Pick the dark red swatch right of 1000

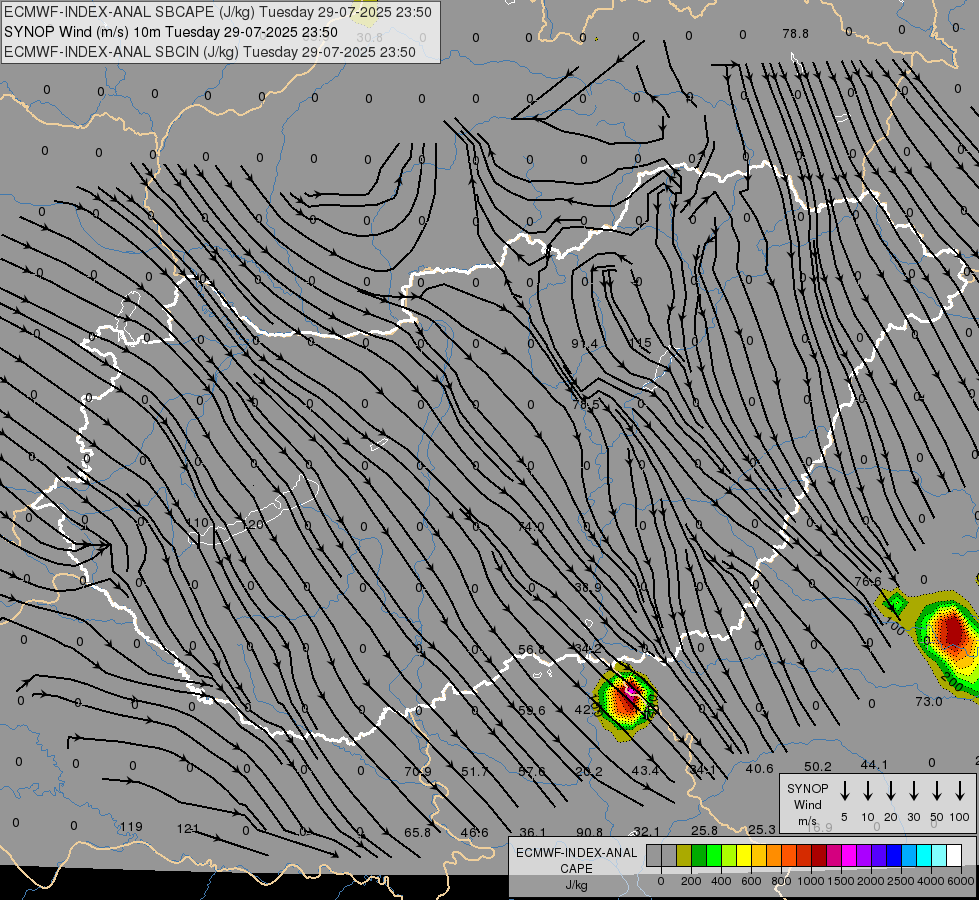pos(818,855)
